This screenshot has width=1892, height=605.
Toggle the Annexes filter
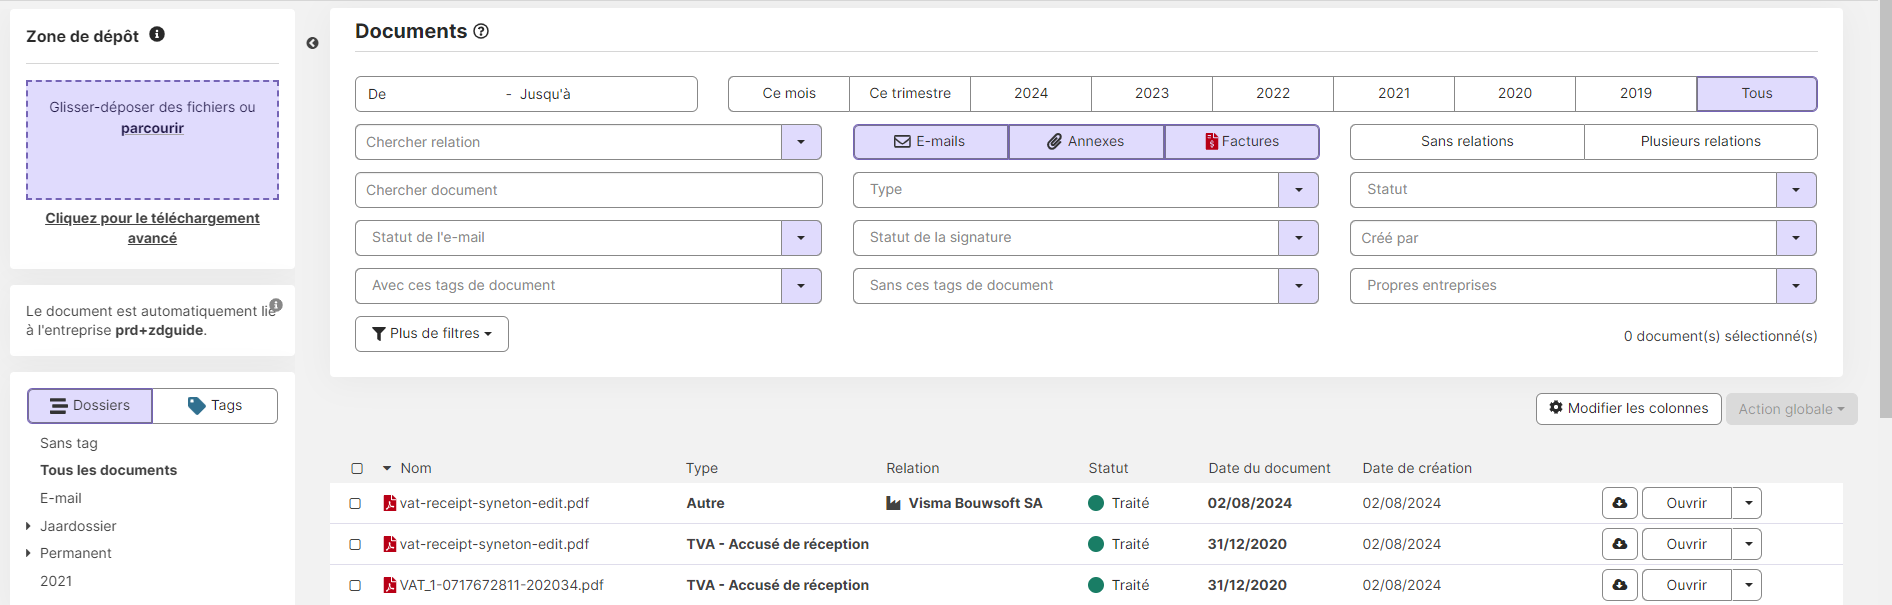(1086, 142)
